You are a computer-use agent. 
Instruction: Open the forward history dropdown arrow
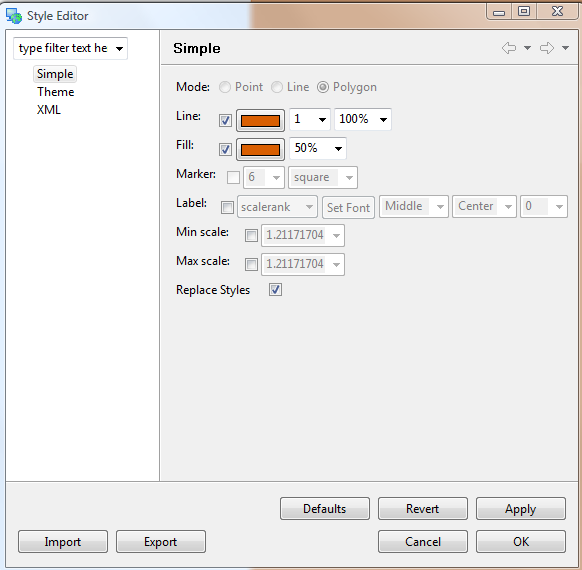click(565, 48)
